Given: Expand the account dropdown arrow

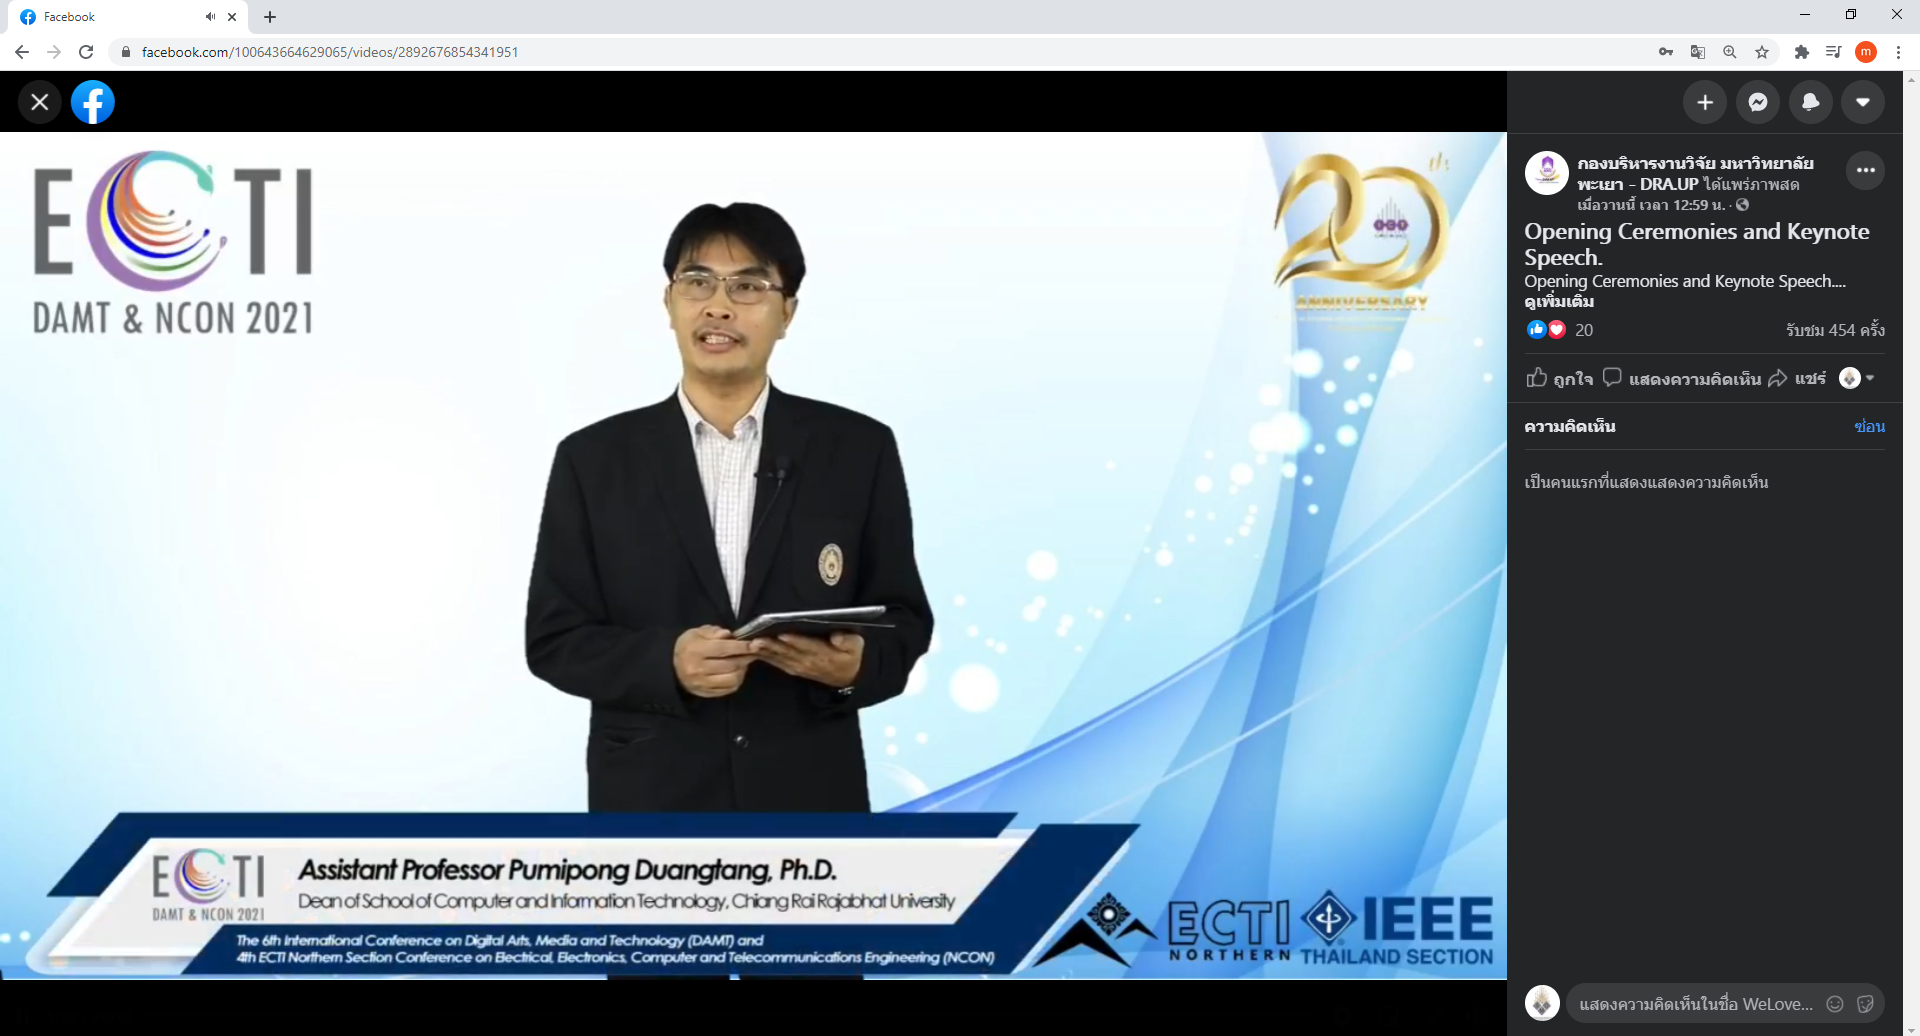Looking at the screenshot, I should pos(1863,102).
